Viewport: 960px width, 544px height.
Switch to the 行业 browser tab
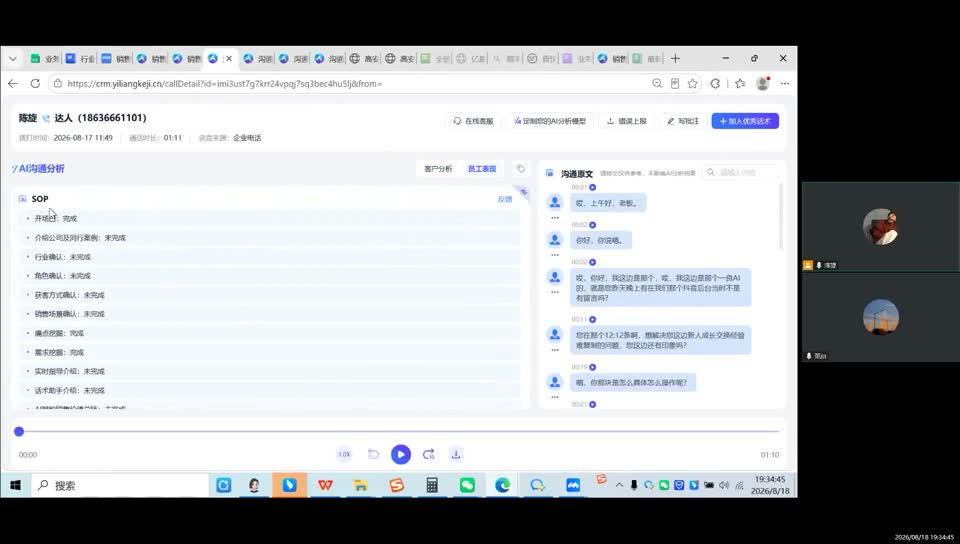tap(80, 59)
